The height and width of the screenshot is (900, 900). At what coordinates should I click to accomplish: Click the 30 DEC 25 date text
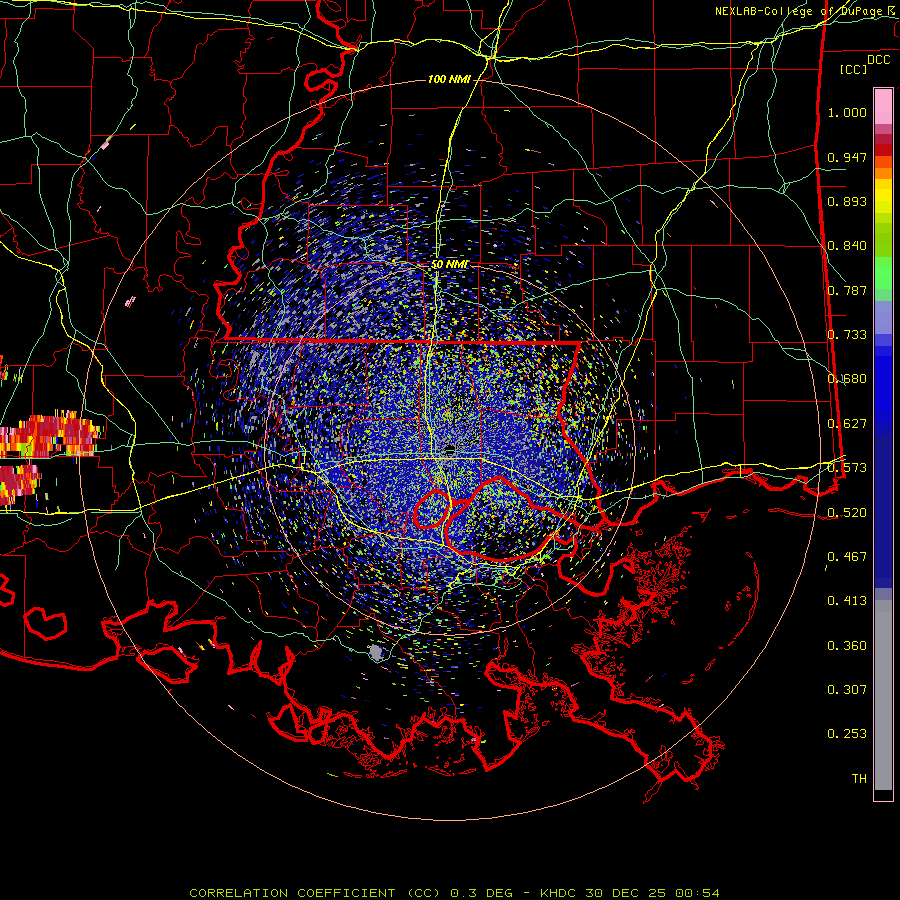(626, 893)
